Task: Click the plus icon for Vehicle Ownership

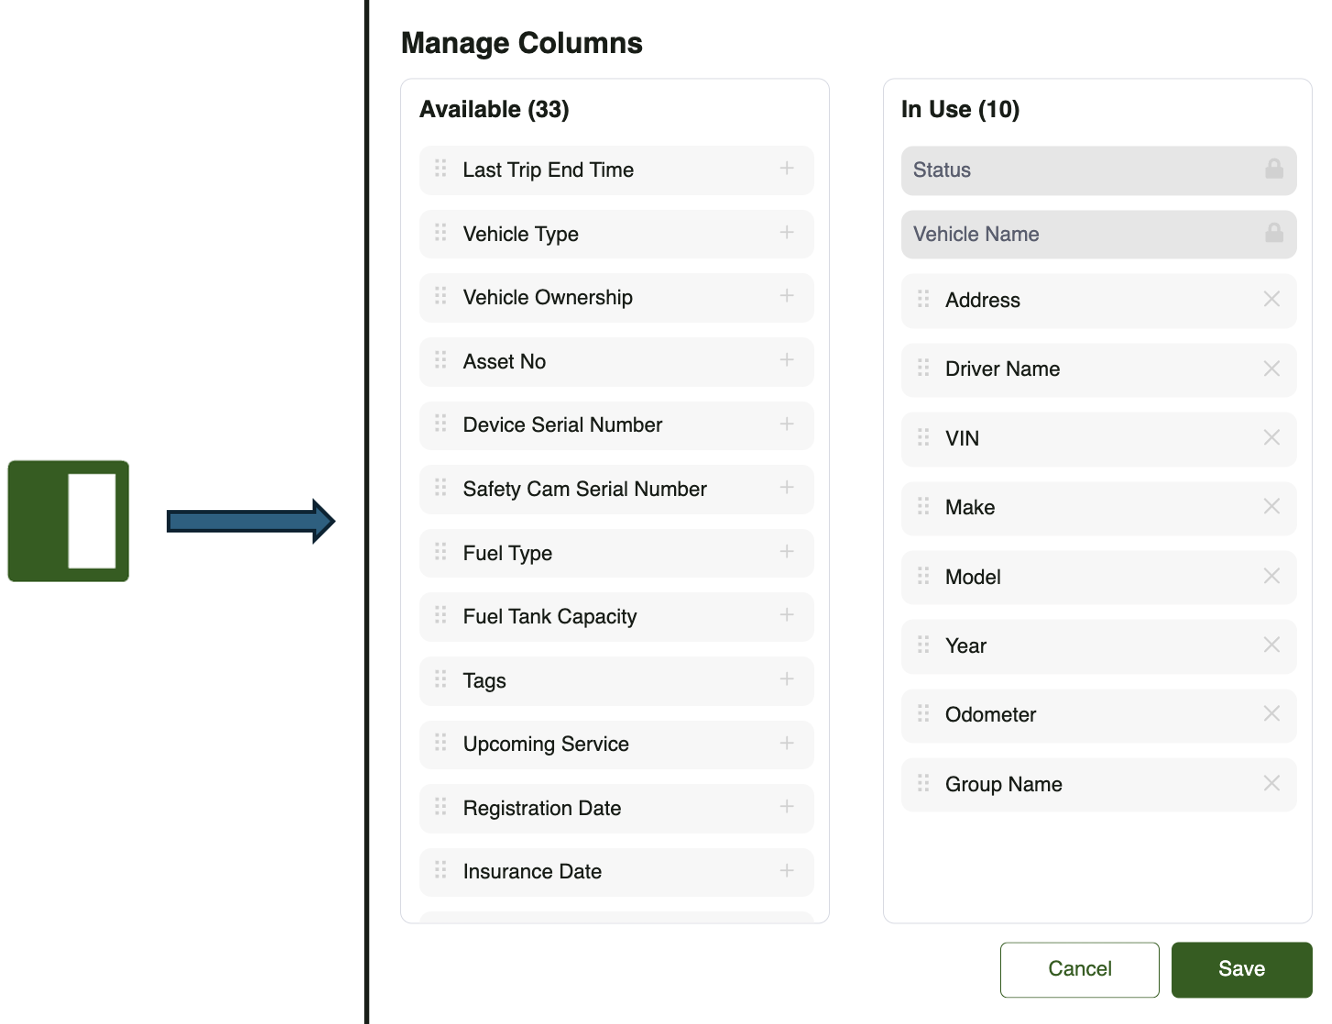Action: click(787, 297)
